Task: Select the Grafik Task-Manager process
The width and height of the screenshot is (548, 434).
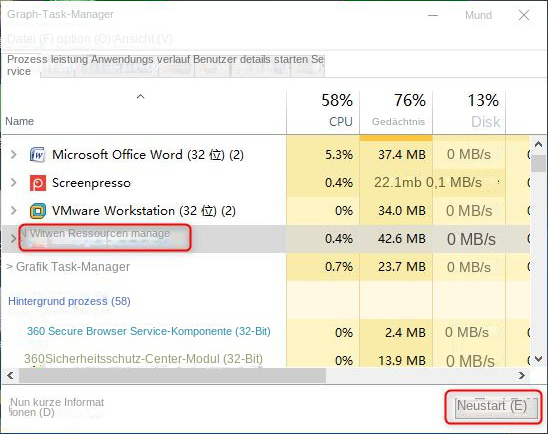Action: coord(73,267)
